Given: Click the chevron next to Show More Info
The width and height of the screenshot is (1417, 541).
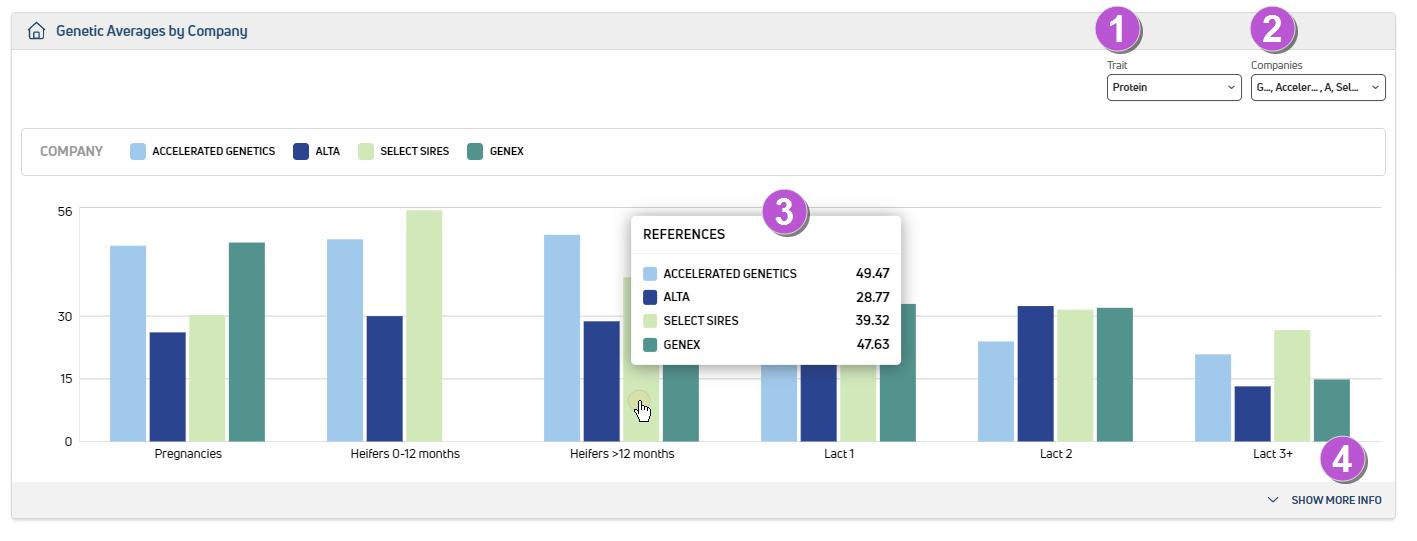Looking at the screenshot, I should [1272, 500].
